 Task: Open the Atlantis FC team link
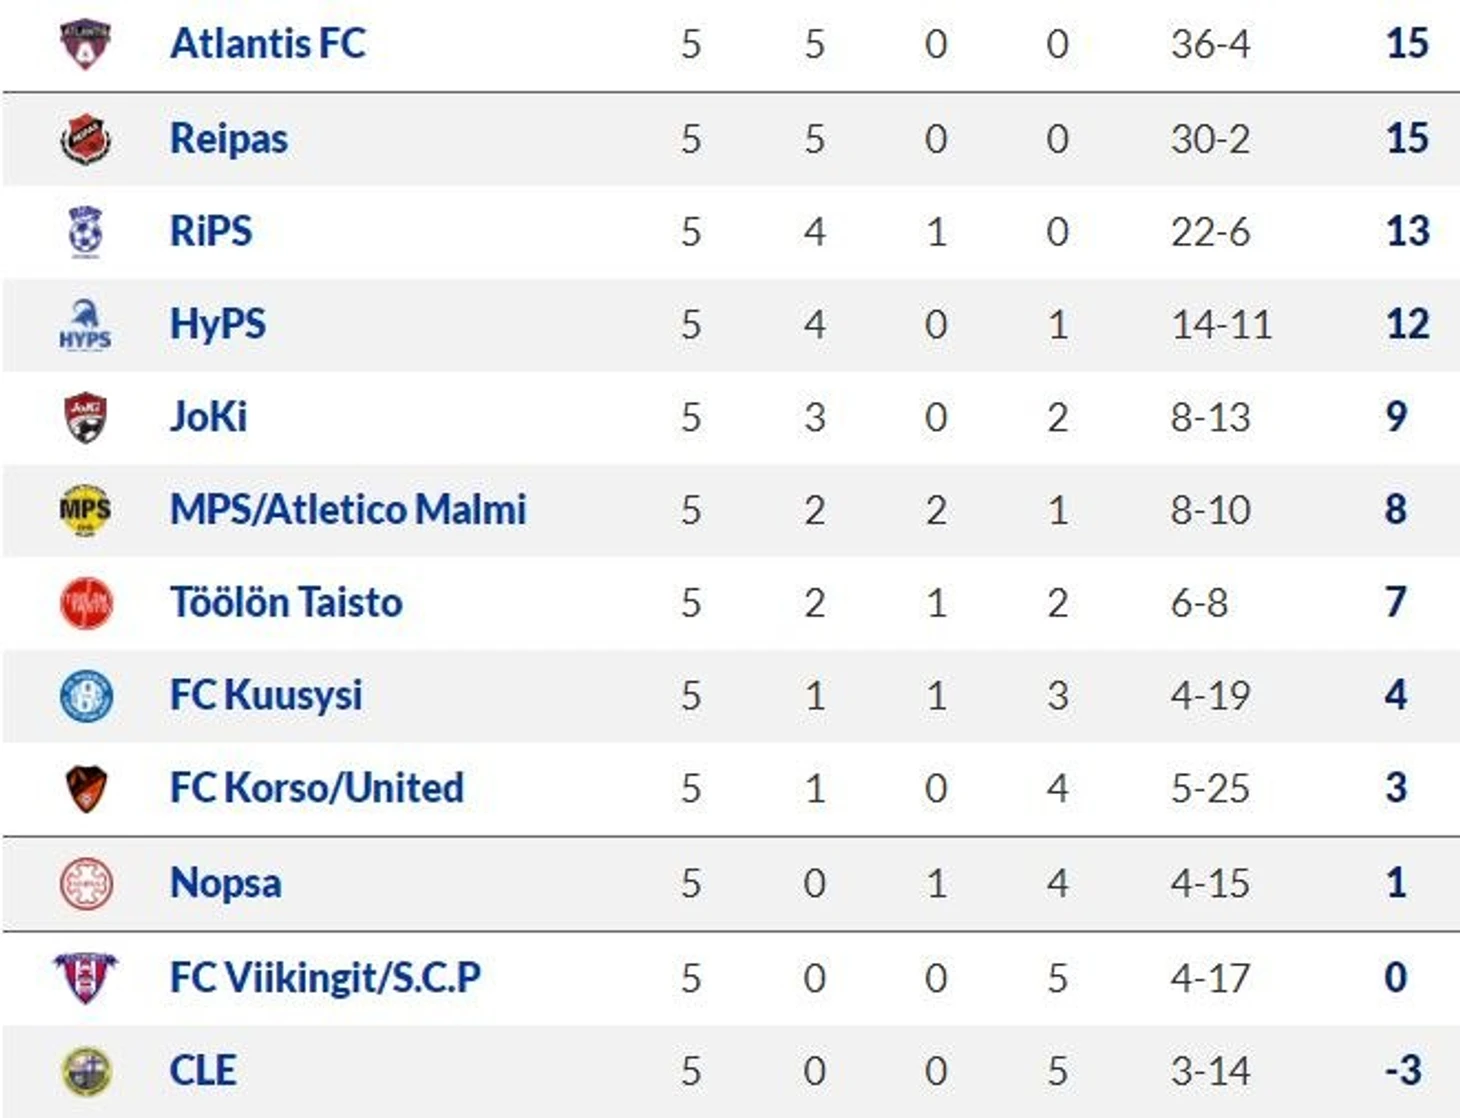(268, 44)
